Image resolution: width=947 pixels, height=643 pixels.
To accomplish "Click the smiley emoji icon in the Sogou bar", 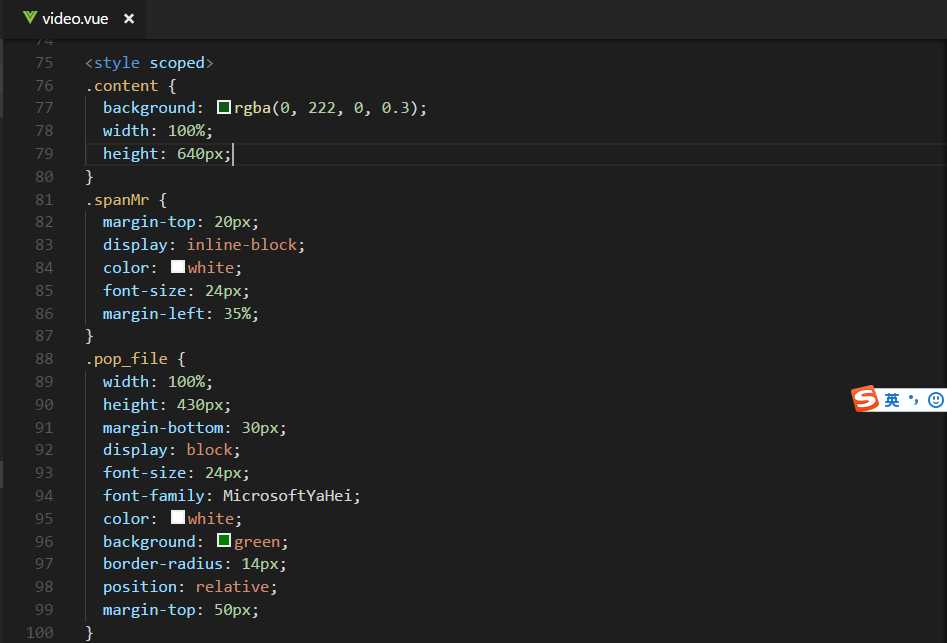I will coord(936,399).
